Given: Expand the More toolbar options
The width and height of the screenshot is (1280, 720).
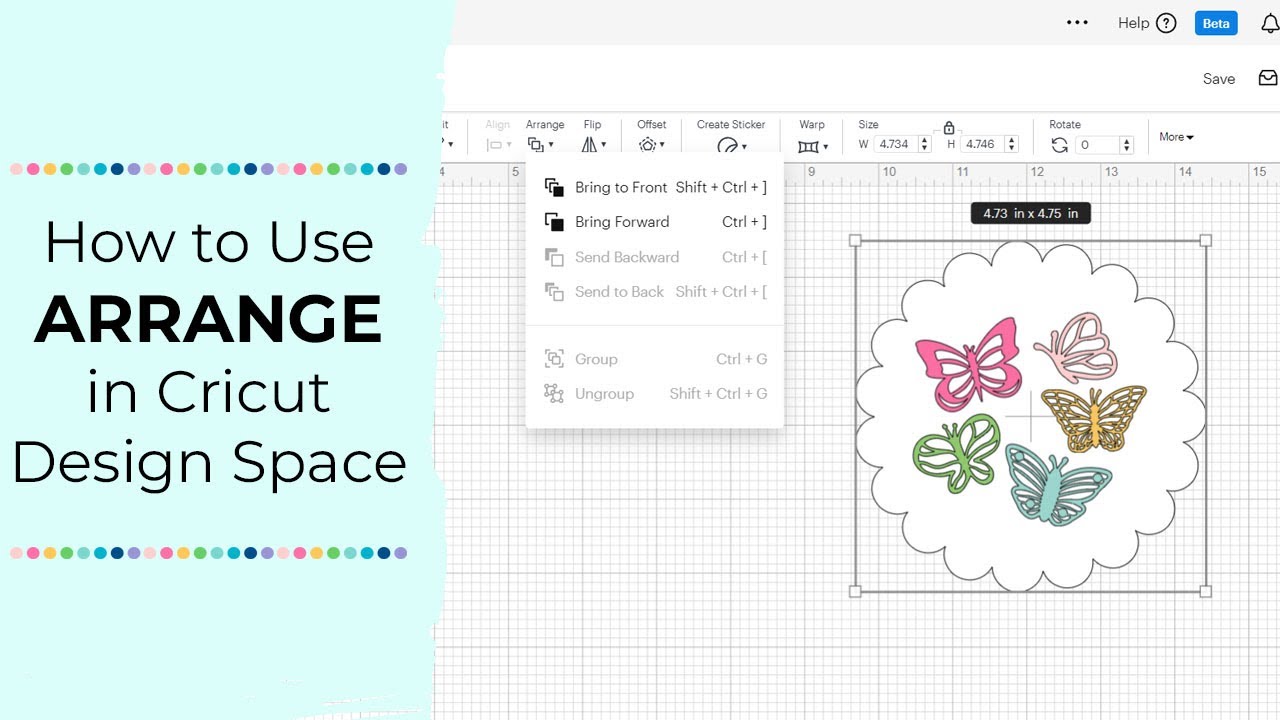Looking at the screenshot, I should click(1176, 137).
